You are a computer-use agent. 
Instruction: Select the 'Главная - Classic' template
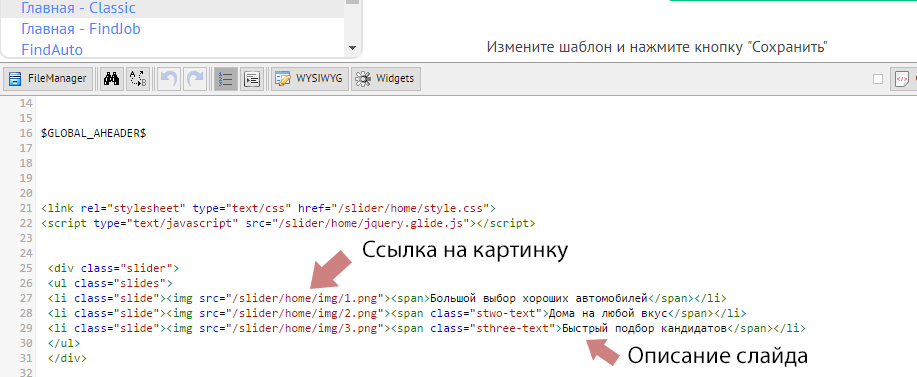[78, 8]
